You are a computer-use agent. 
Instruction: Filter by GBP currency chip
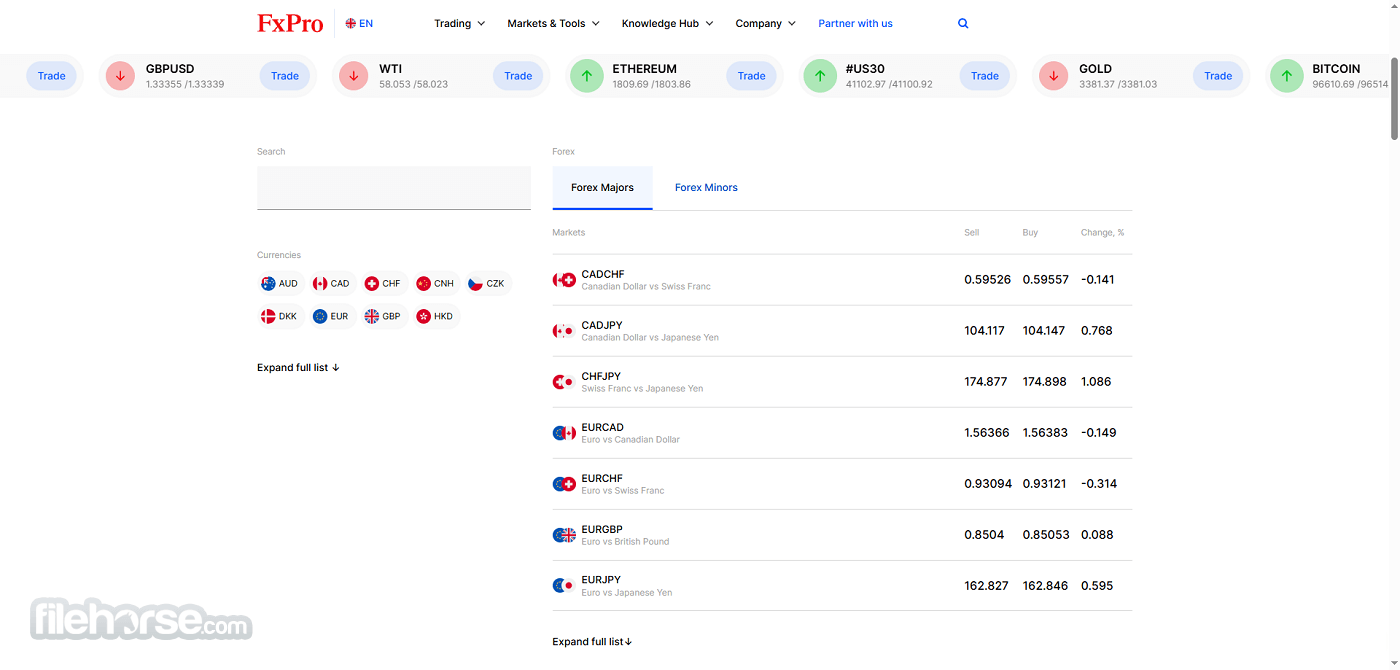[384, 316]
